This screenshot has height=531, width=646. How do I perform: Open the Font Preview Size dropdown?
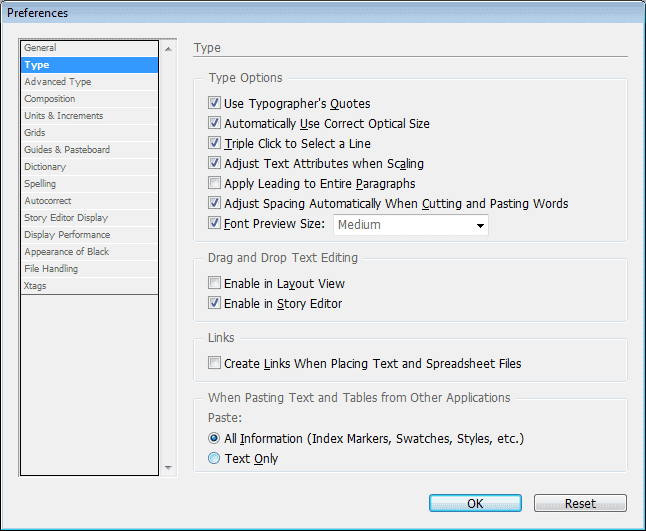pyautogui.click(x=411, y=225)
